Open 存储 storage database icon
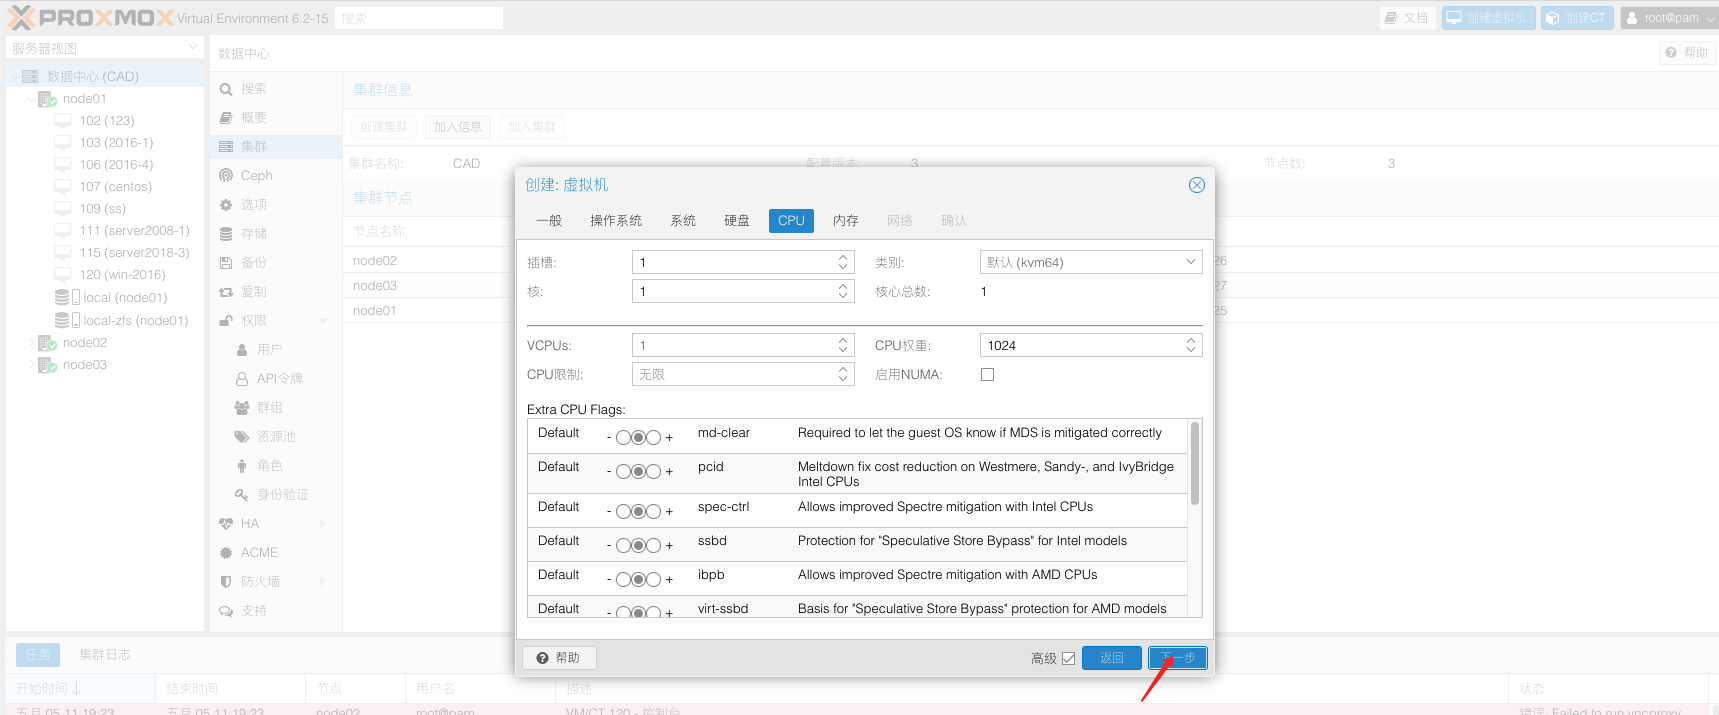1719x715 pixels. coord(226,234)
